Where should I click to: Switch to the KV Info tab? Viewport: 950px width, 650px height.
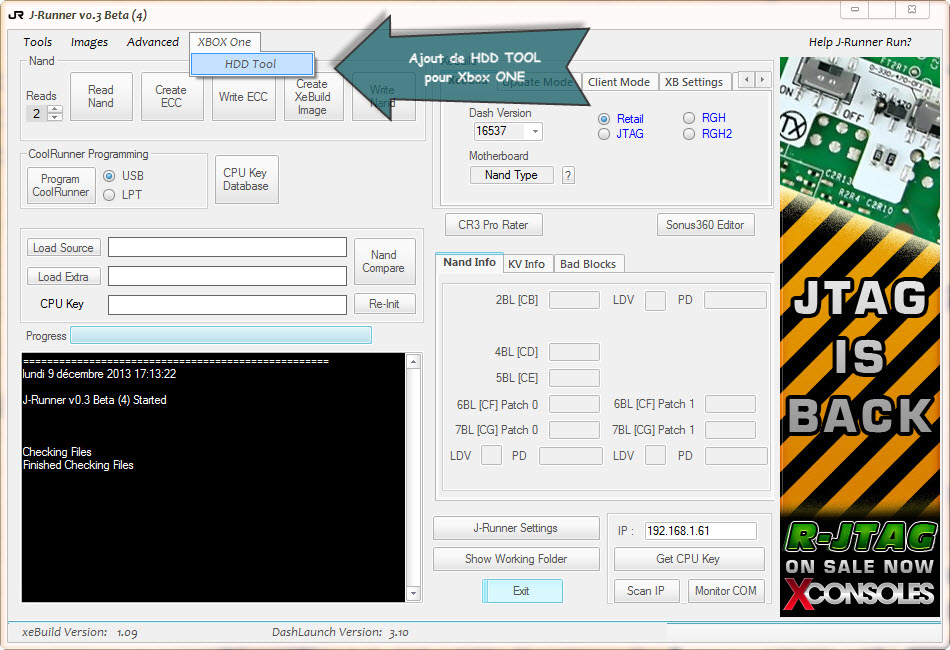tap(526, 264)
